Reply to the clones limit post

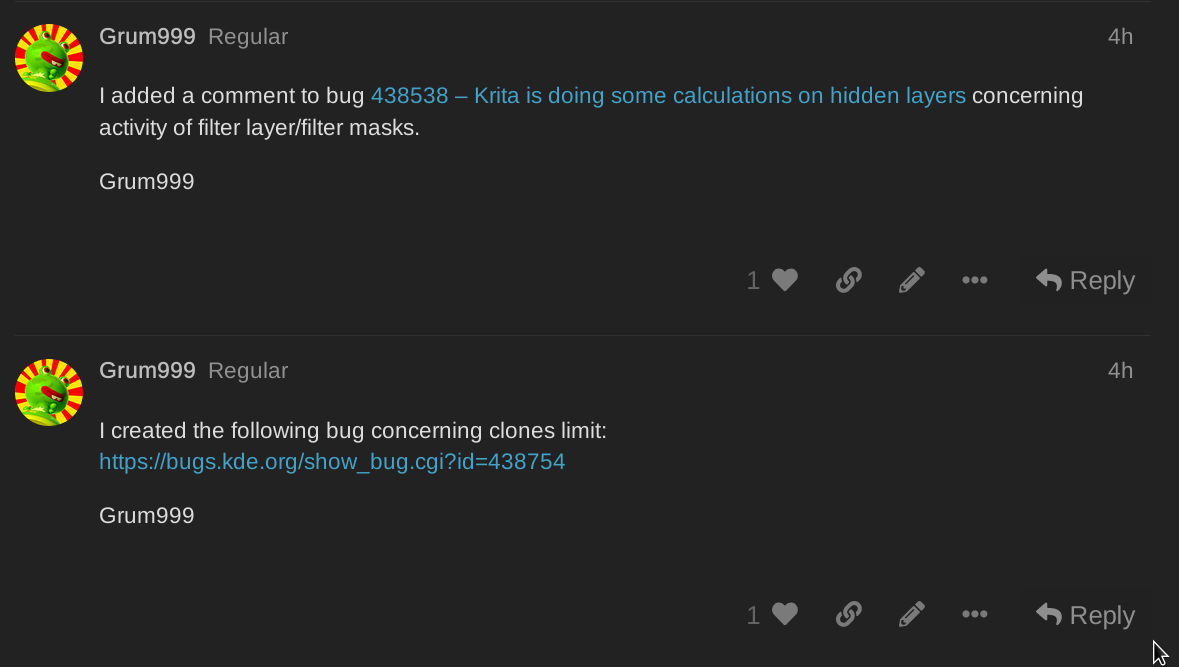coord(1085,615)
